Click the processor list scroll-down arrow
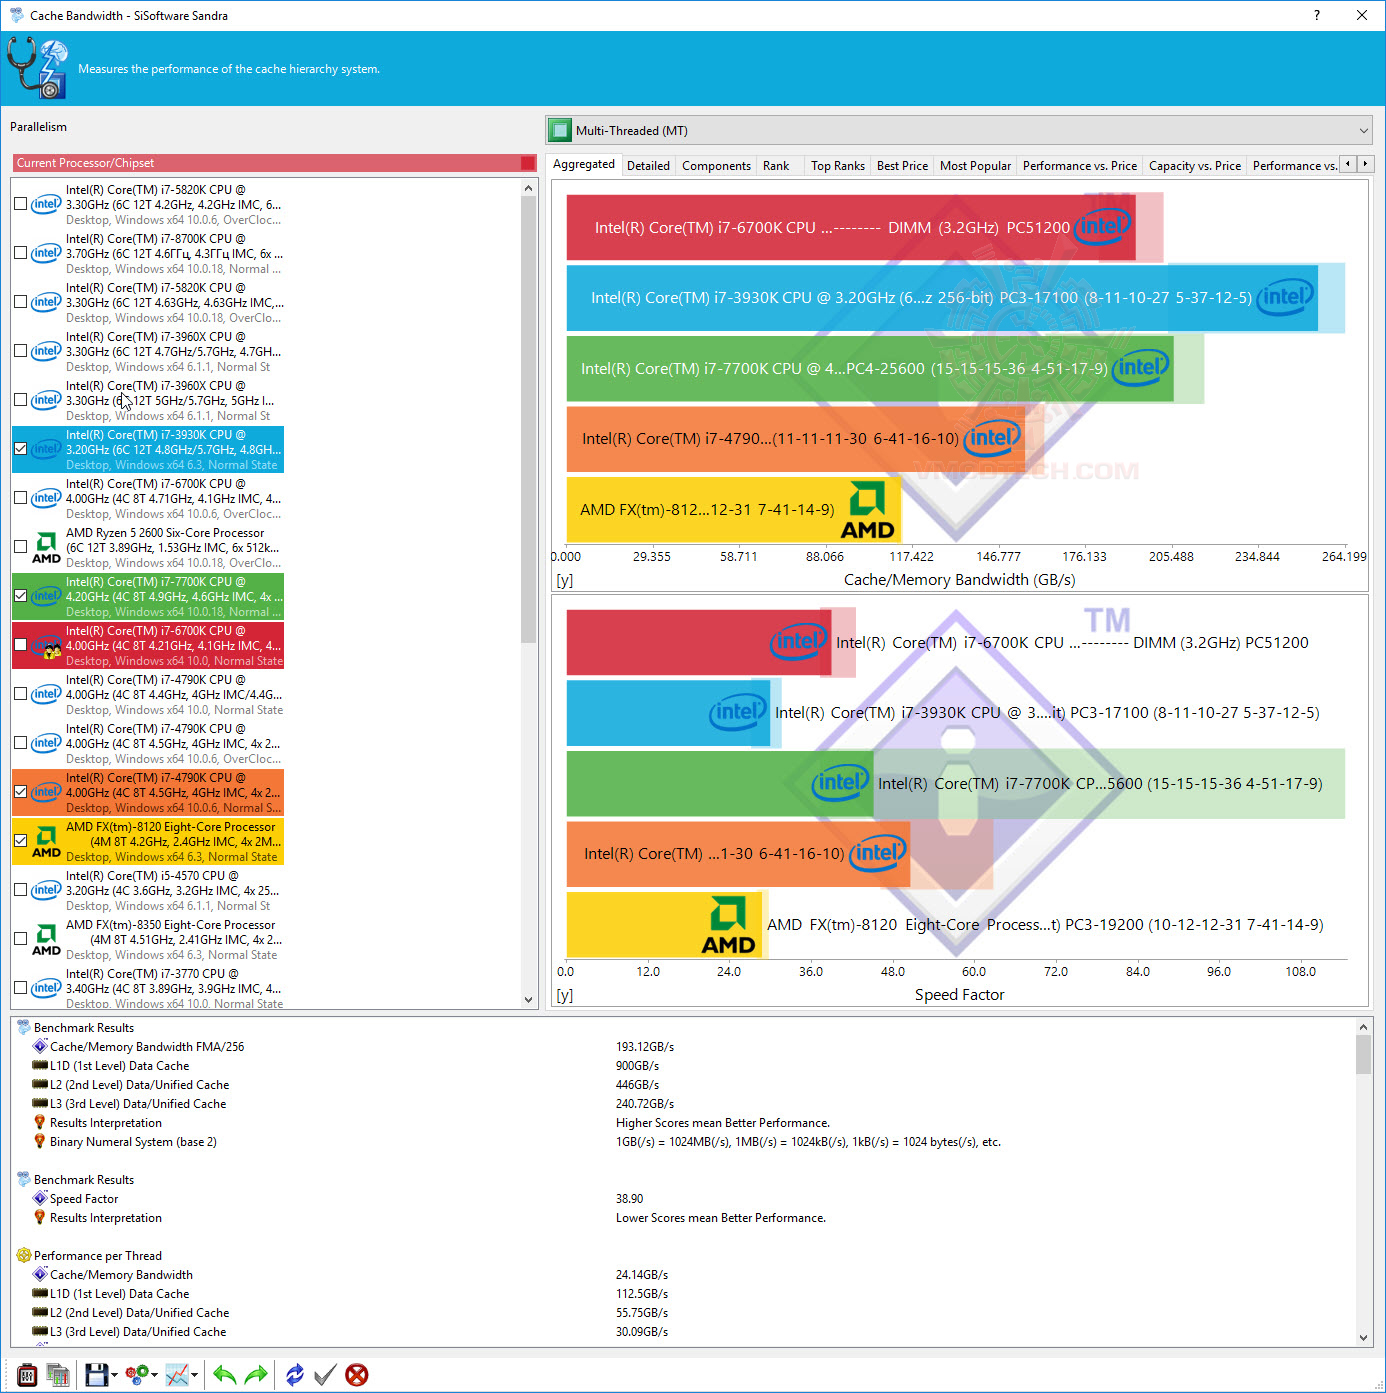The height and width of the screenshot is (1393, 1386). pyautogui.click(x=529, y=999)
